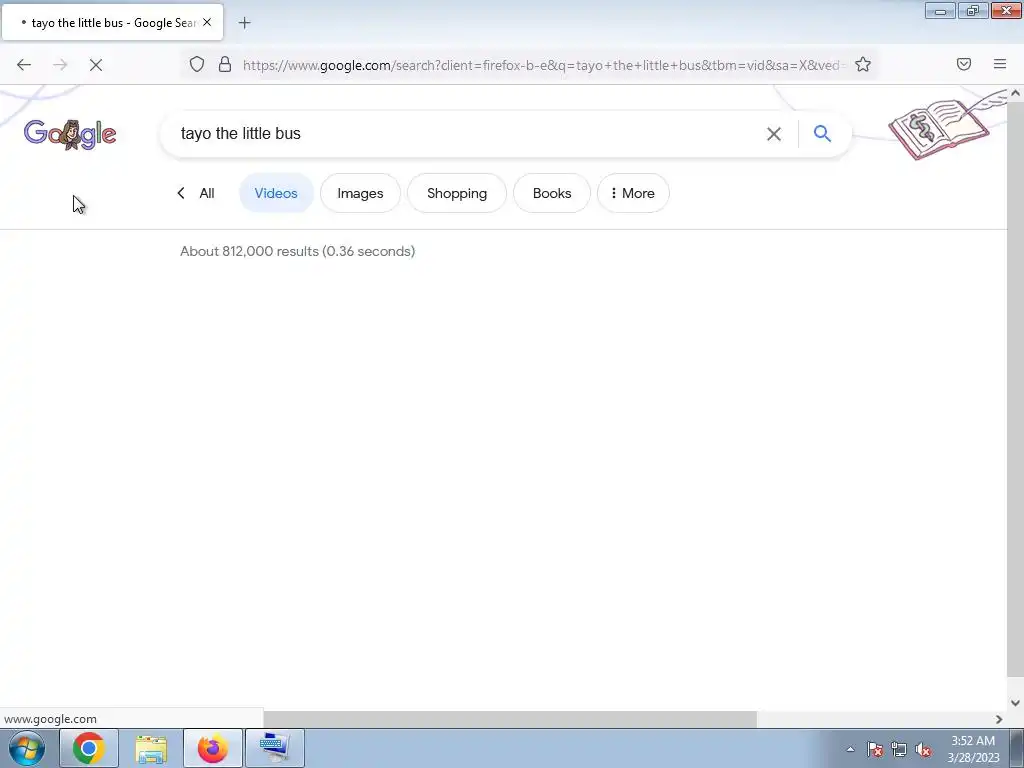Click vertical scrollbar down arrow
This screenshot has width=1024, height=768.
coord(1016,703)
